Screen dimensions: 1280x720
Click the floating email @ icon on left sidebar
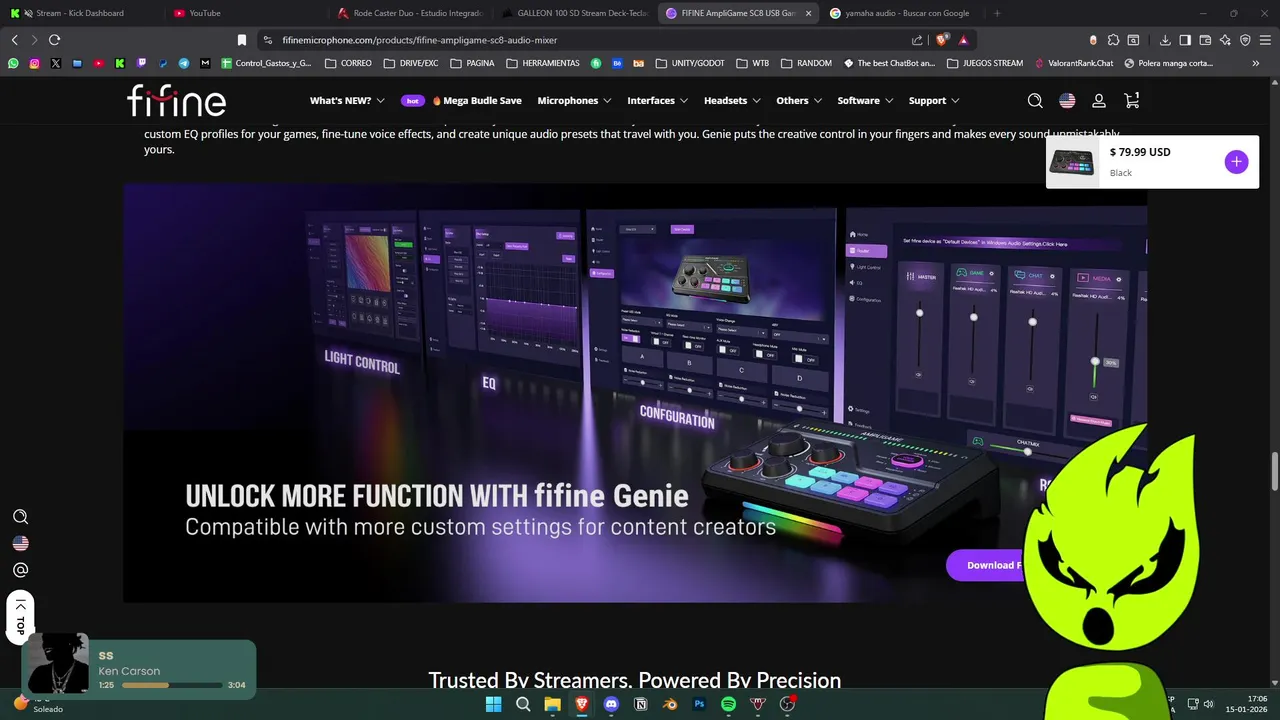(x=20, y=570)
